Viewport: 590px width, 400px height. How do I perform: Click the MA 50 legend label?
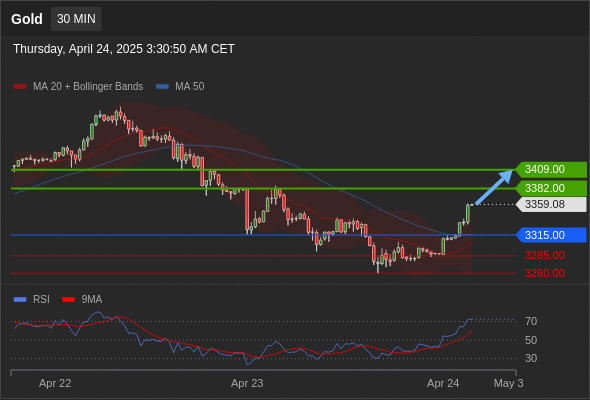tap(190, 87)
